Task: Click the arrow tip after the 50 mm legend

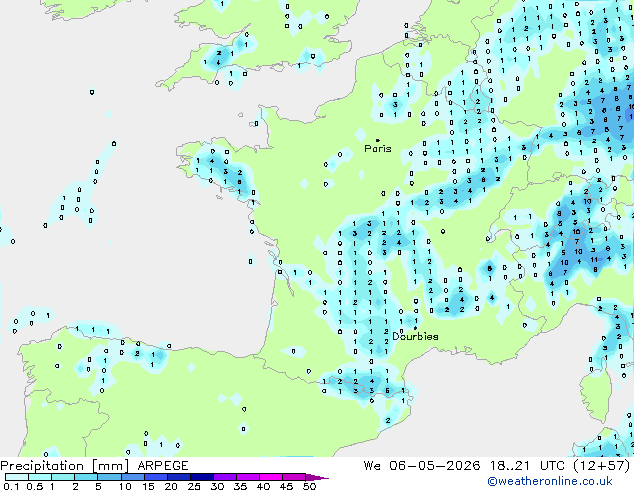Action: tap(317, 477)
